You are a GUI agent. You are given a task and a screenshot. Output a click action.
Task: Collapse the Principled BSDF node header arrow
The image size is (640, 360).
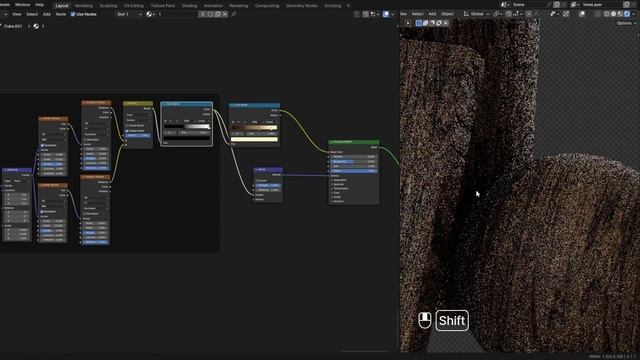tap(331, 142)
